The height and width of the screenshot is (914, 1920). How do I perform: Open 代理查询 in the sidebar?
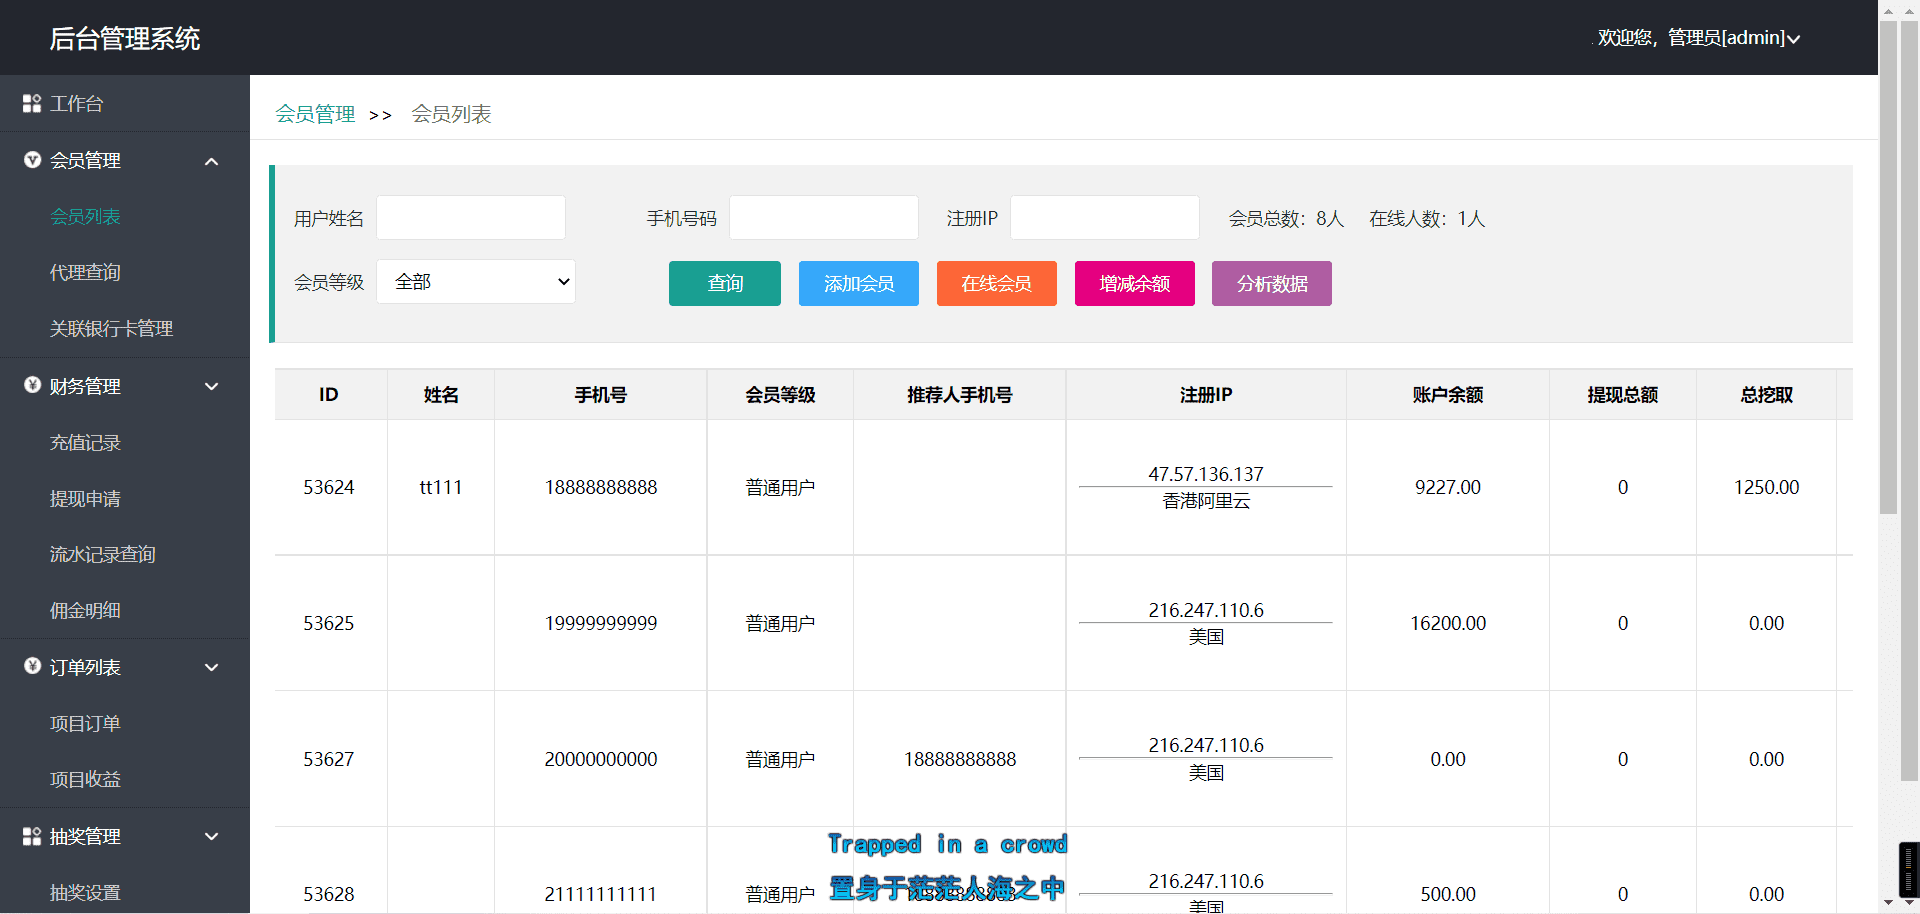85,272
